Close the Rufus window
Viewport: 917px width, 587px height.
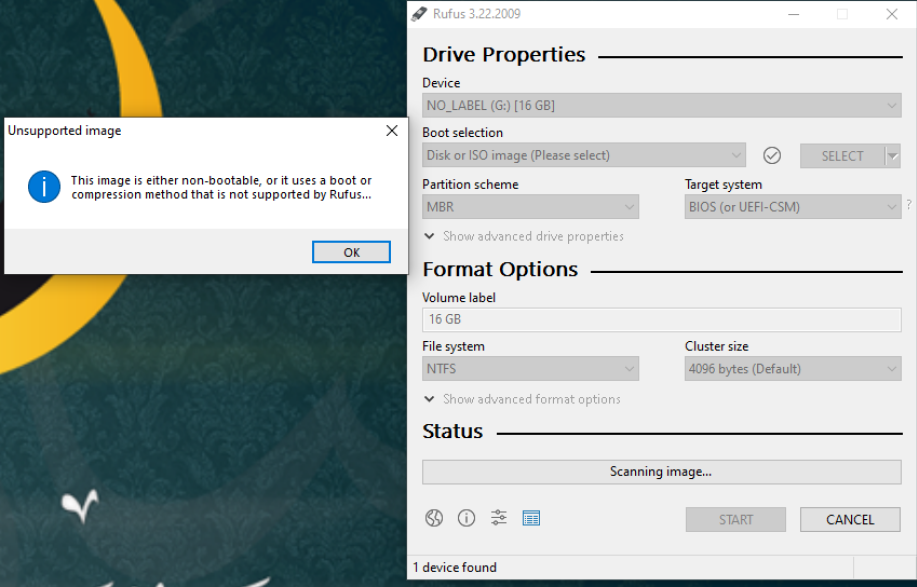pyautogui.click(x=891, y=14)
